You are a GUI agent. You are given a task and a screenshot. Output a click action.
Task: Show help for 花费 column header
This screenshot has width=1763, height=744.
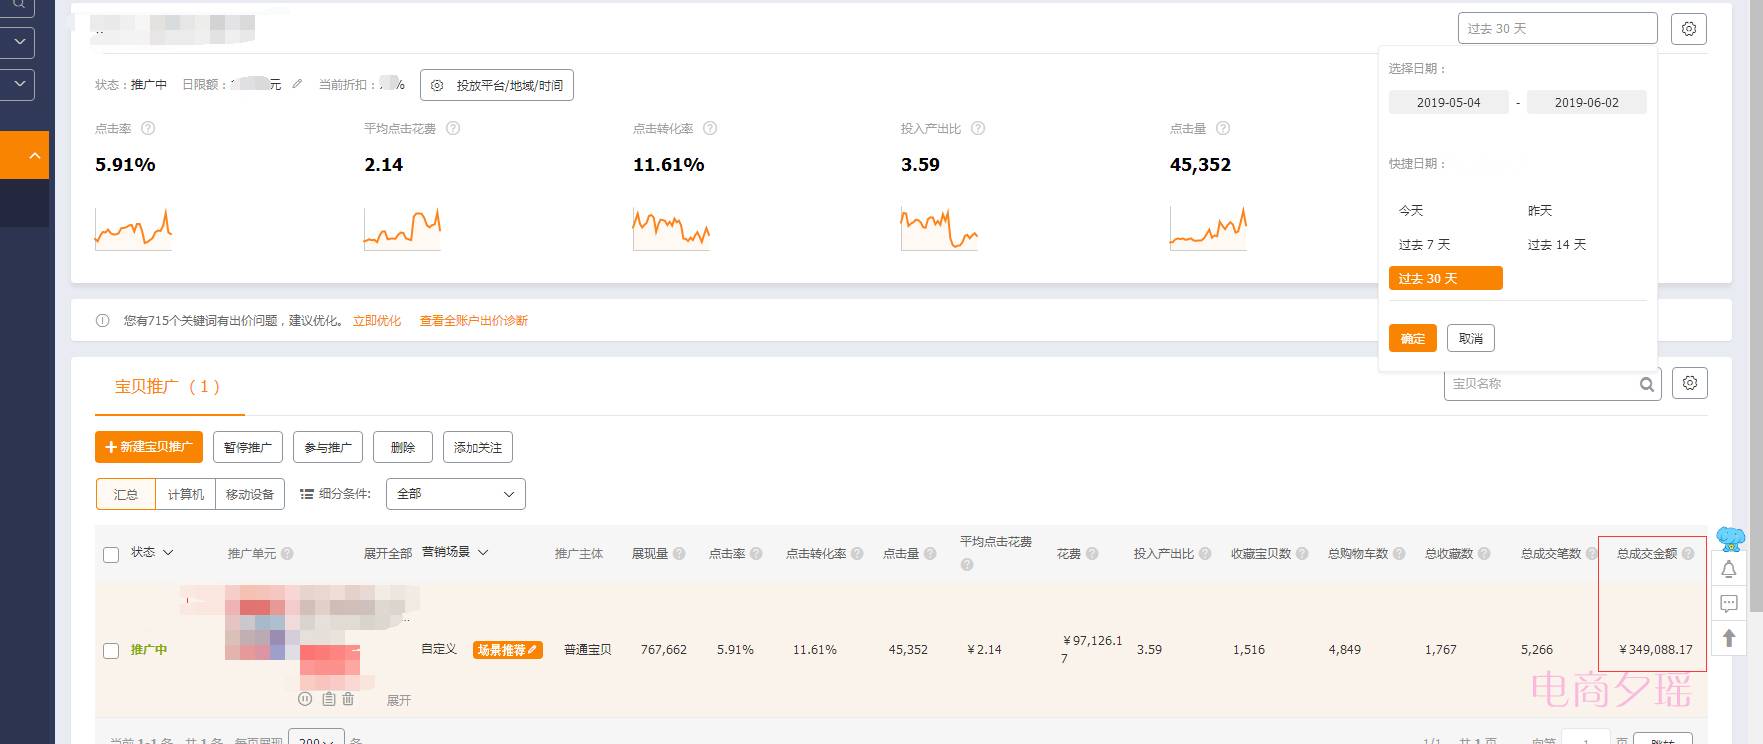(1092, 553)
